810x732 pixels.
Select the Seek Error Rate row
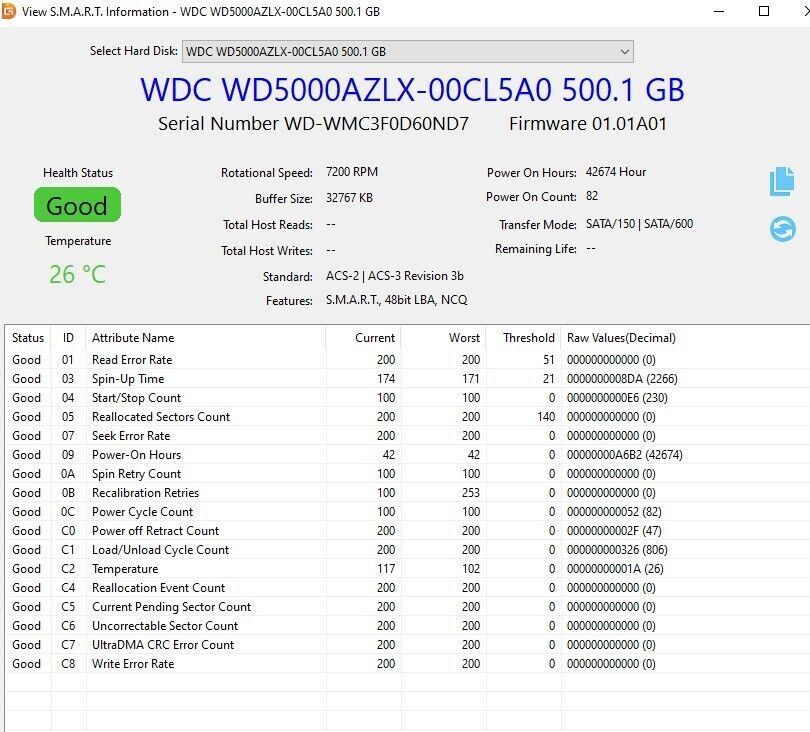(407, 436)
